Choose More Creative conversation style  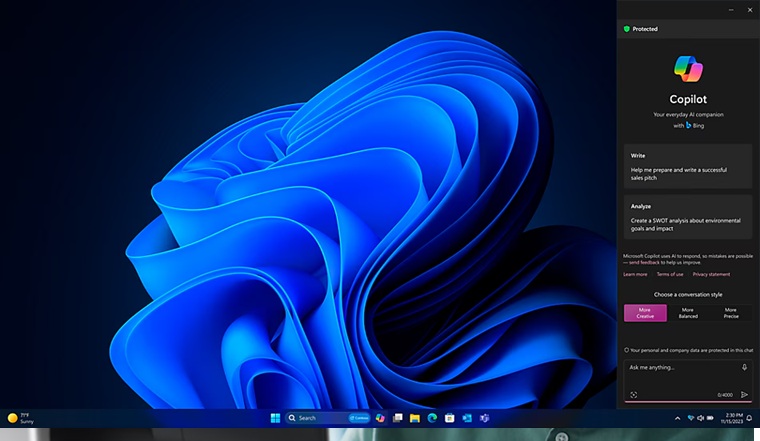click(x=645, y=313)
